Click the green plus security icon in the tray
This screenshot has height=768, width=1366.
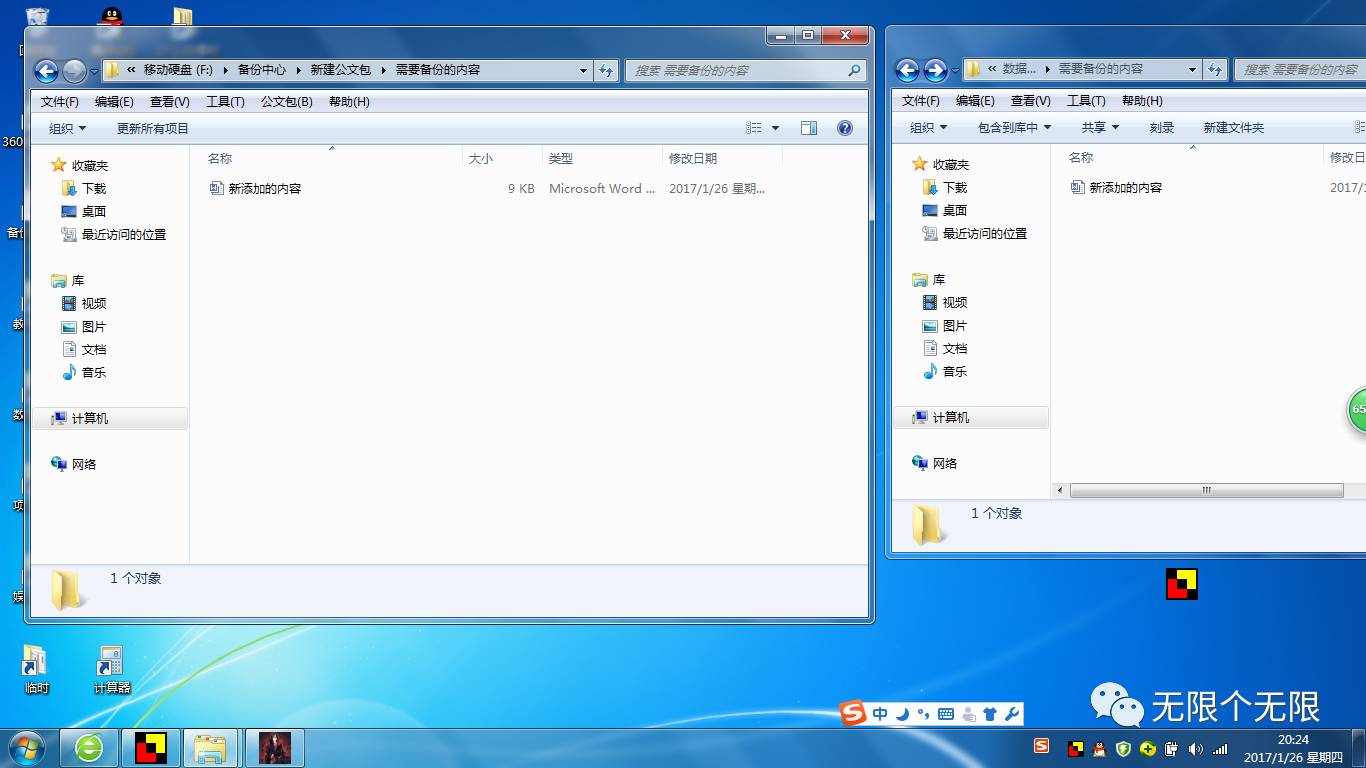pyautogui.click(x=1147, y=748)
